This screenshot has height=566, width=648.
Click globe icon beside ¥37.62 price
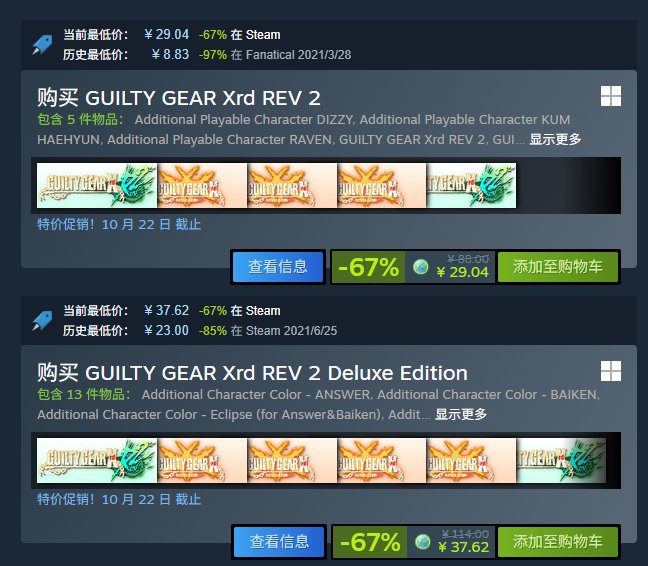(422, 542)
